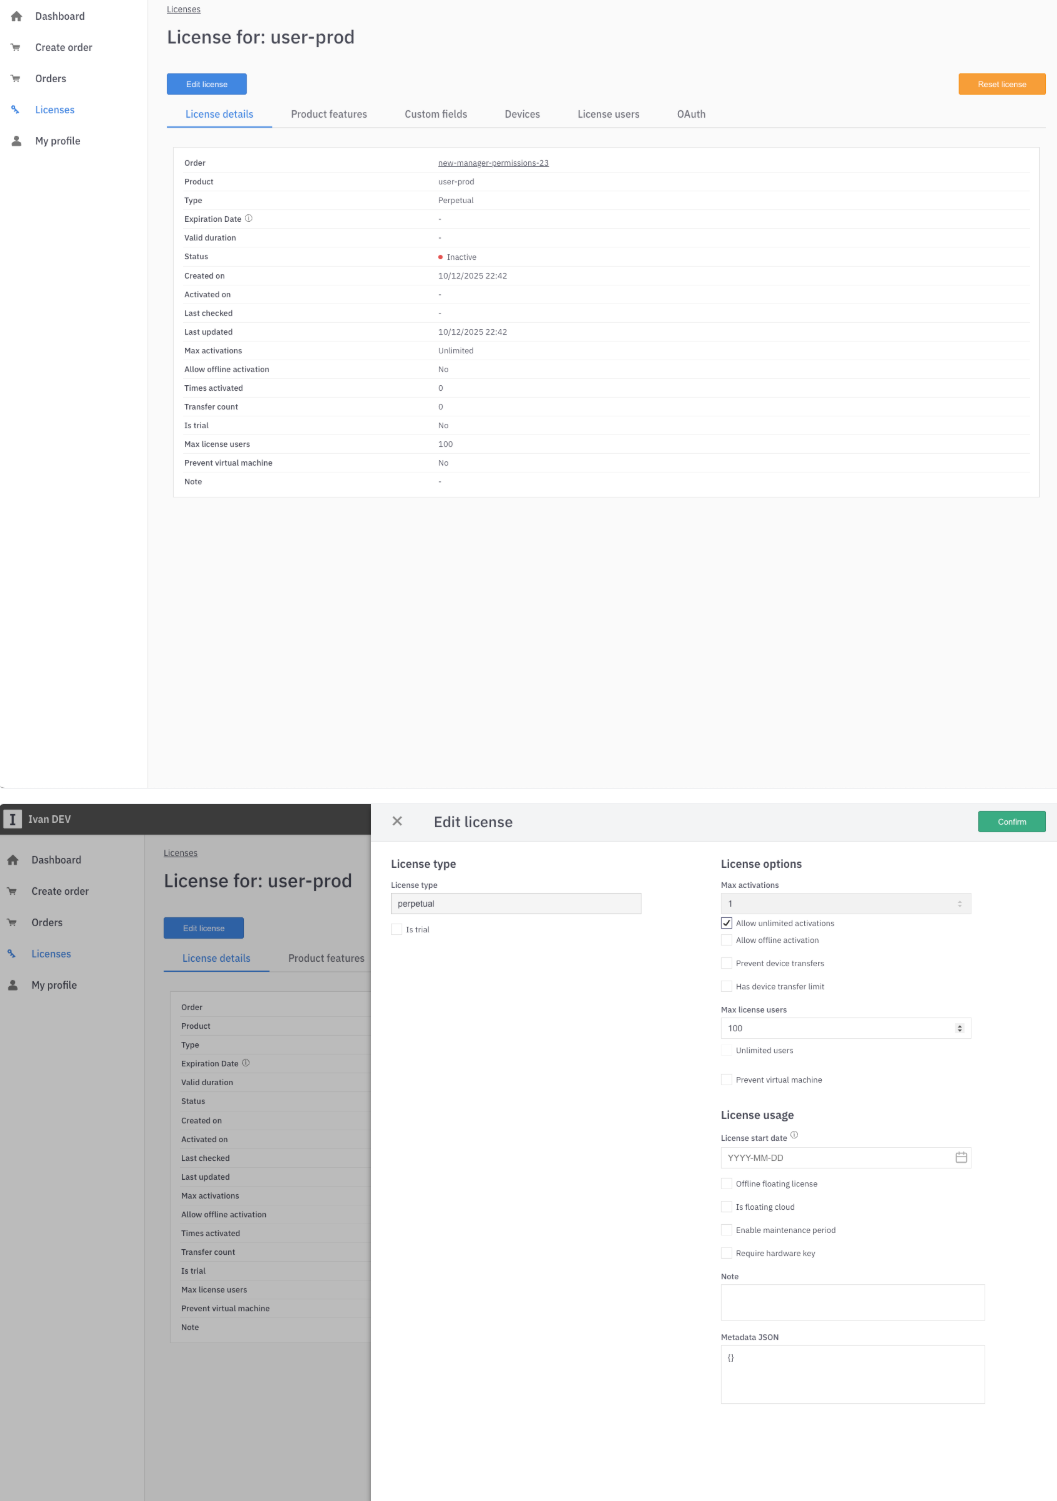Enable the Is trial checkbox

pos(397,930)
